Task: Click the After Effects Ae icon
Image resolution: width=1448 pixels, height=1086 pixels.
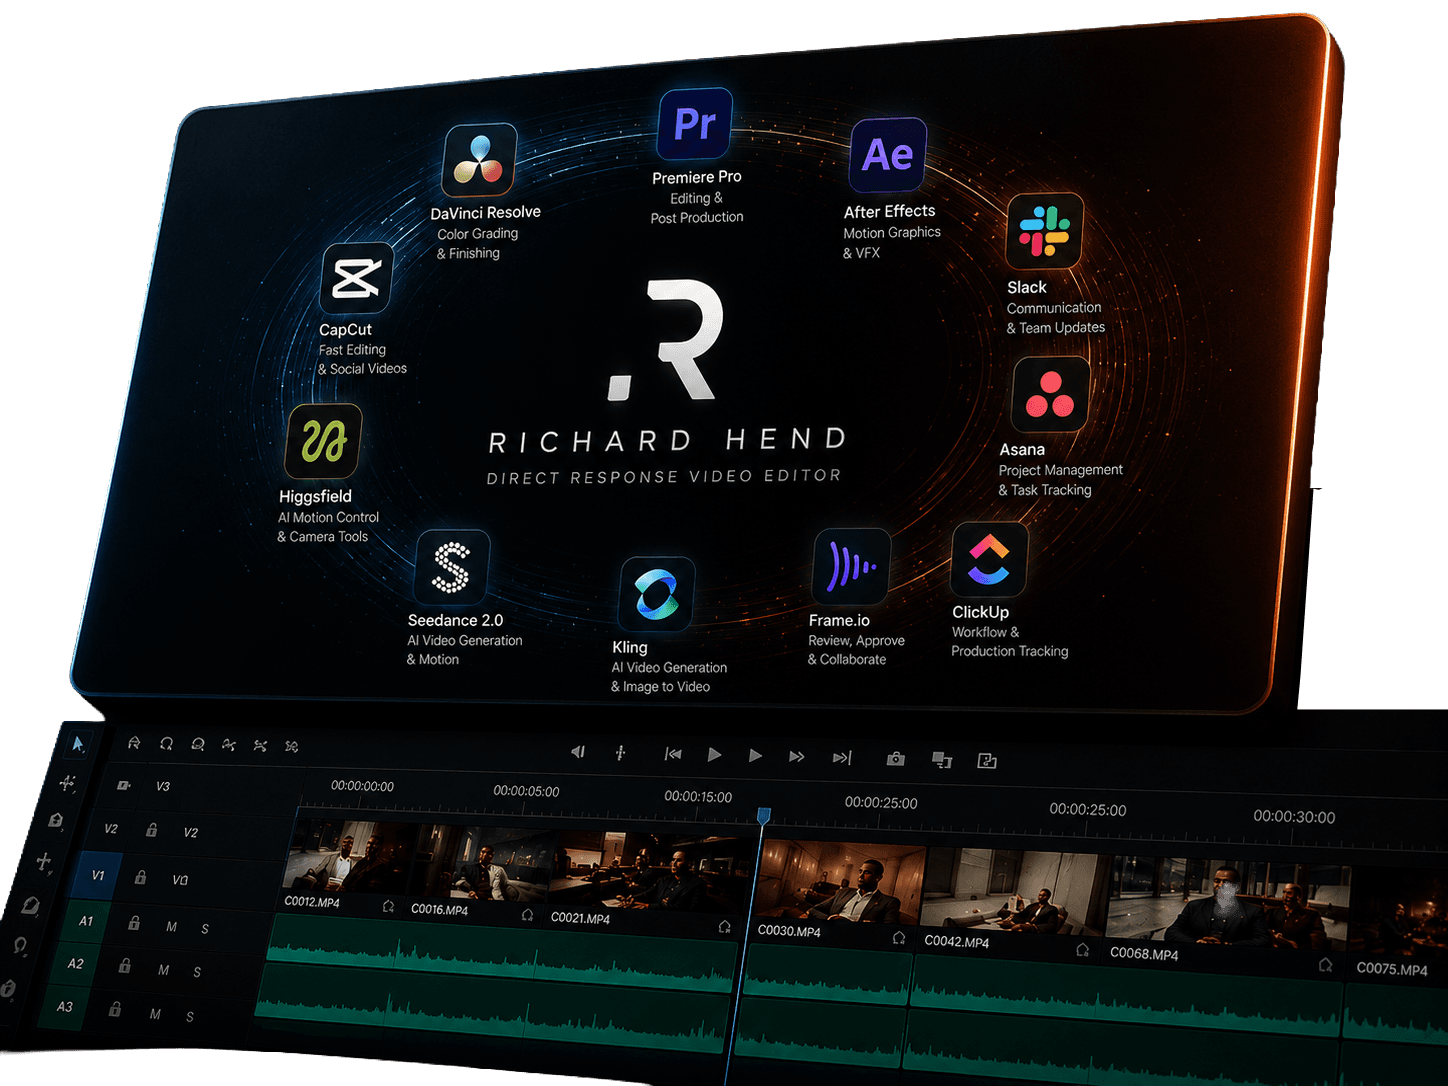Action: point(887,155)
